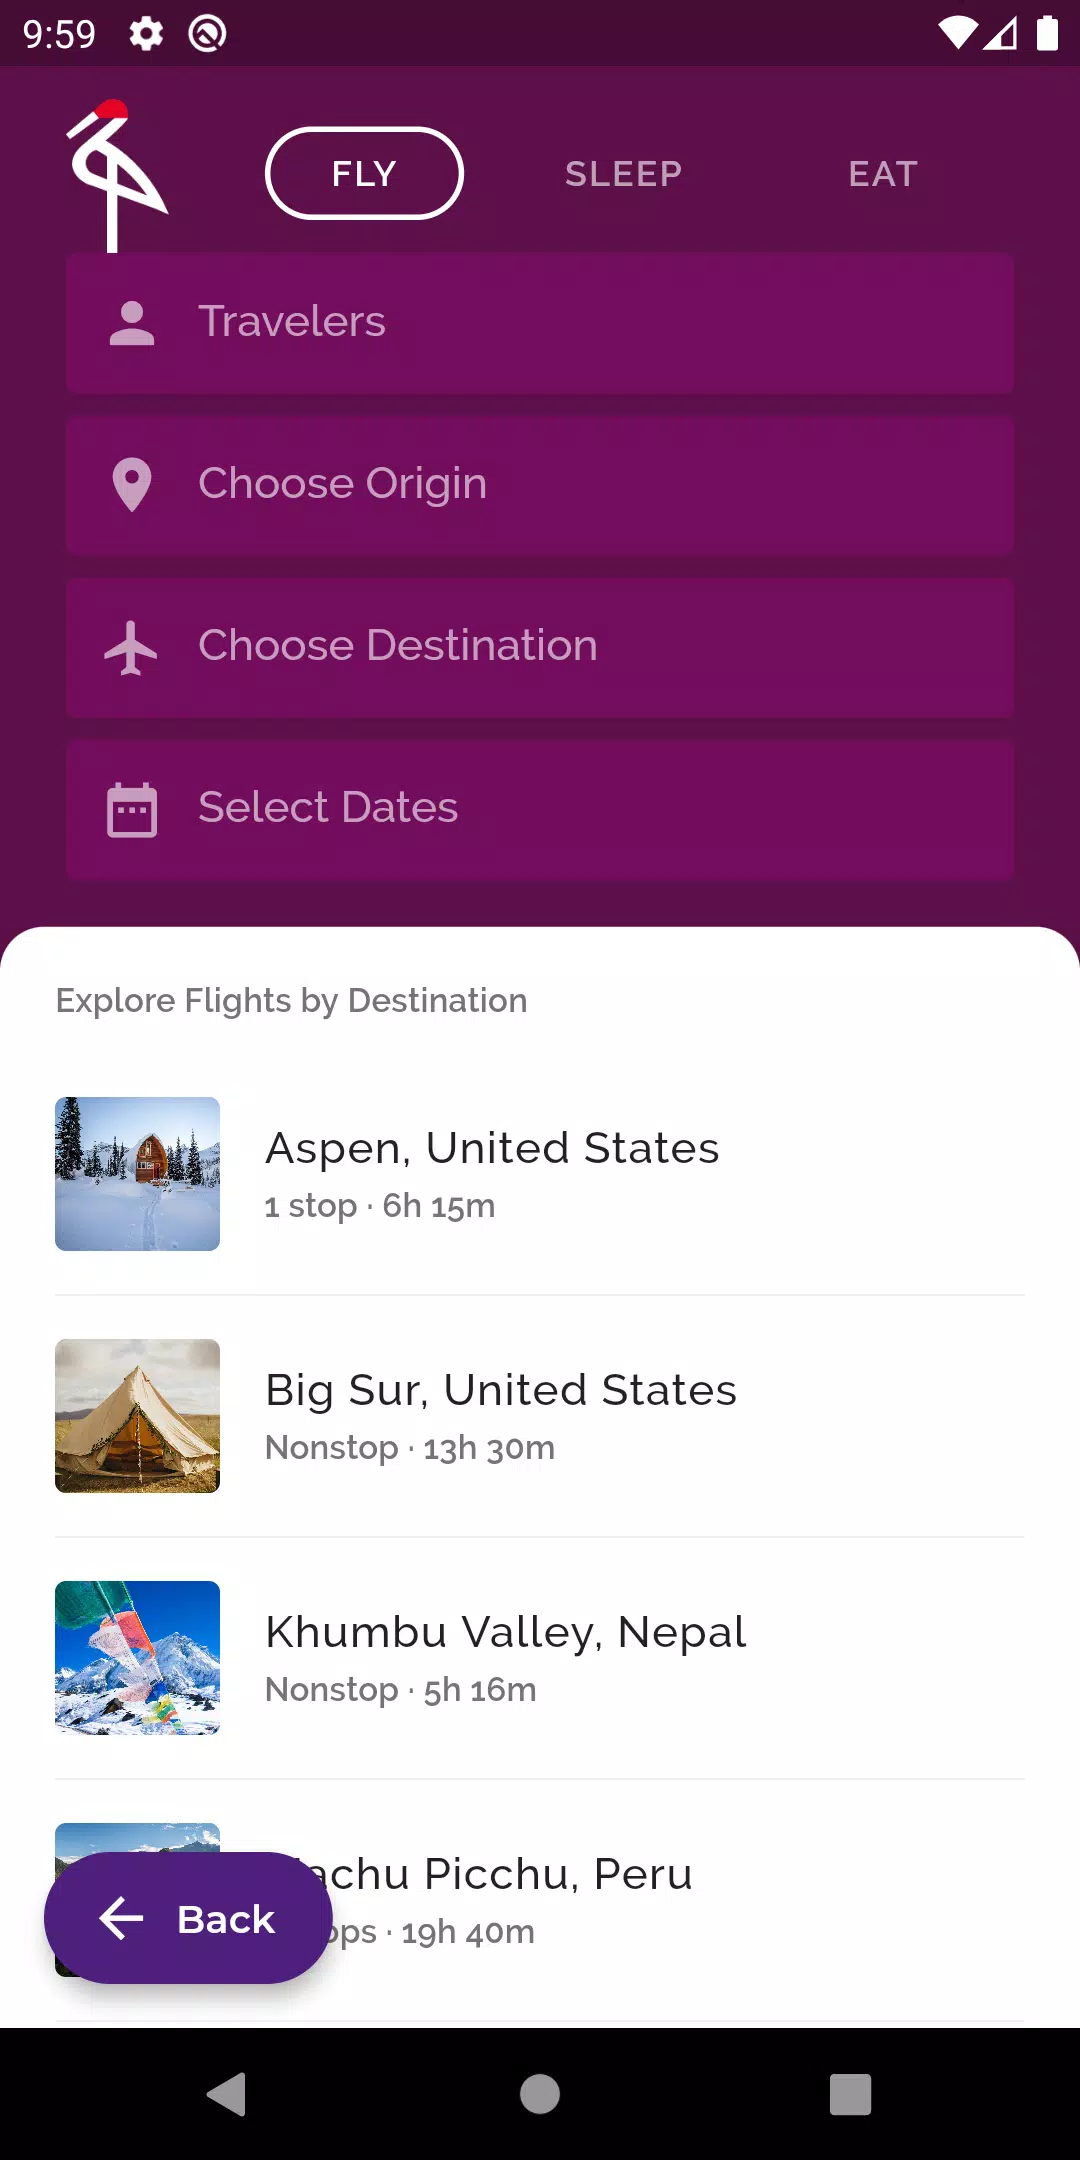The width and height of the screenshot is (1080, 2160).
Task: Tap the back arrow icon
Action: tap(122, 1918)
